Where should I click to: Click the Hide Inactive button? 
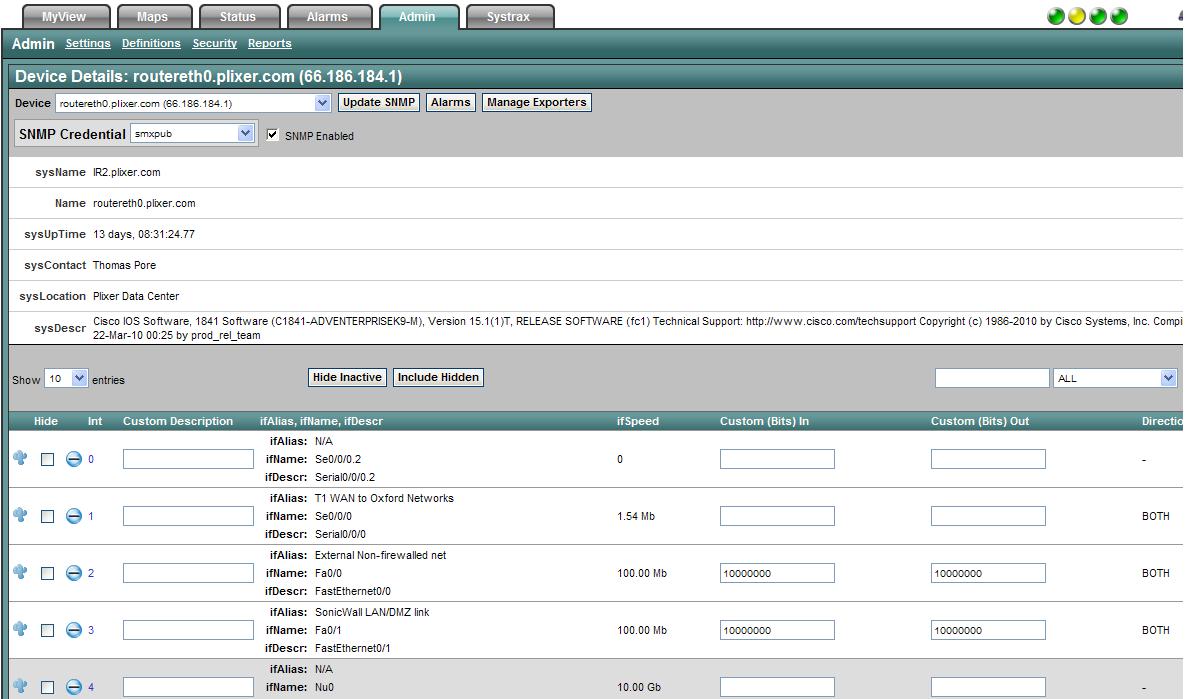[x=348, y=377]
